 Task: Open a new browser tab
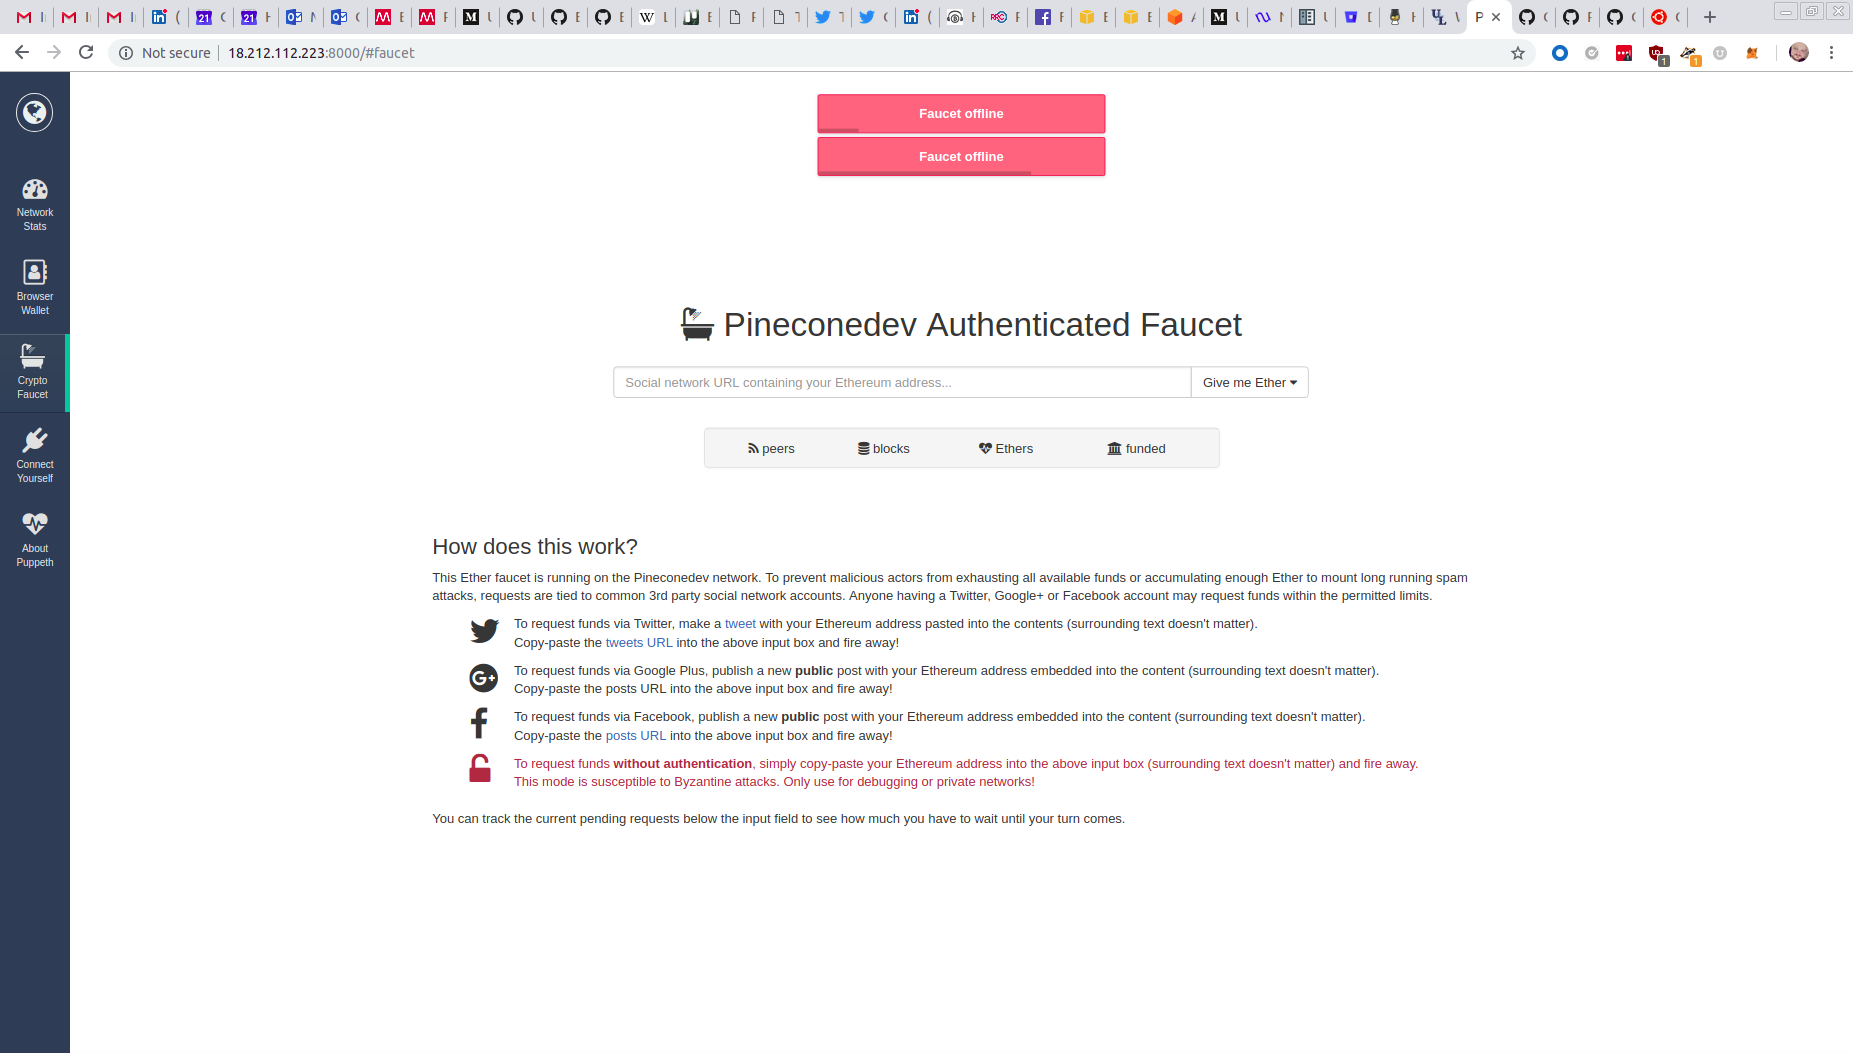(x=1710, y=17)
